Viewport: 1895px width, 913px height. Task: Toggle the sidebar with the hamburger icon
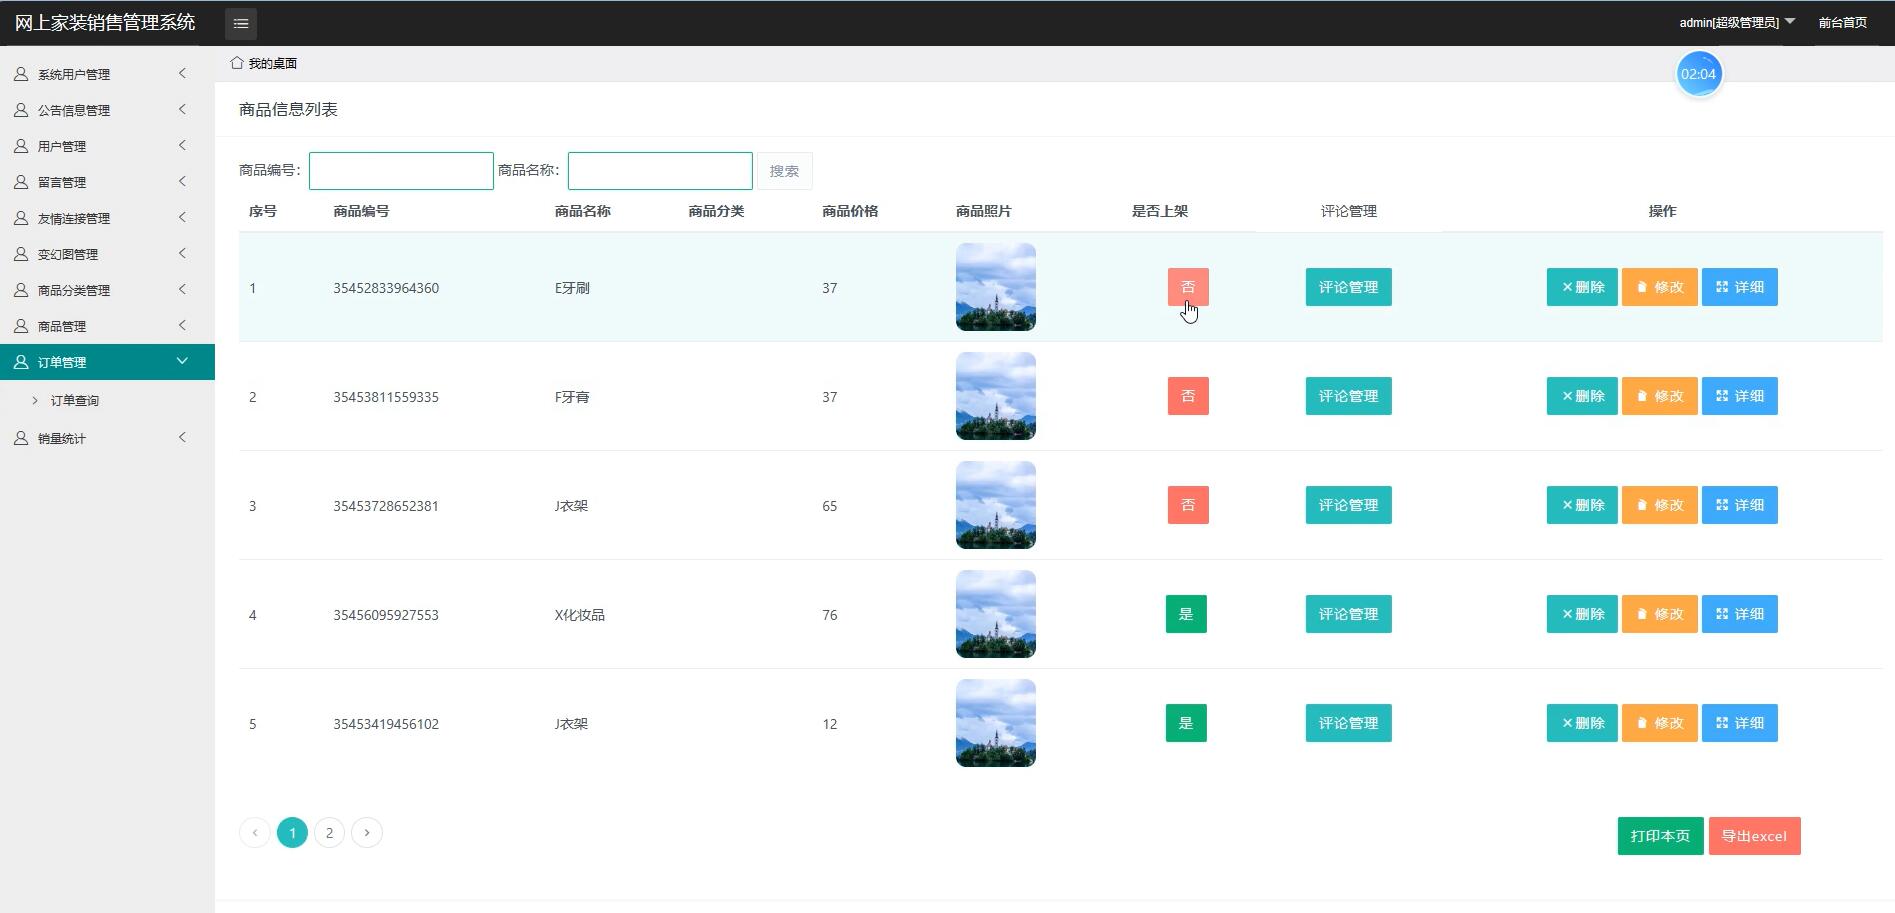click(x=241, y=23)
